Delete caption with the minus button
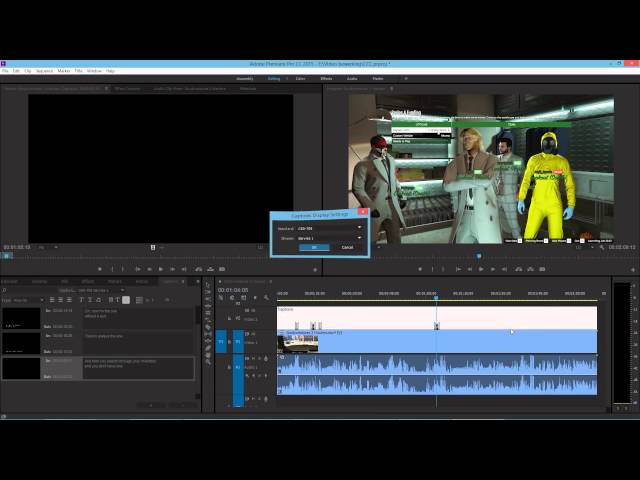The width and height of the screenshot is (640, 480). click(x=183, y=405)
